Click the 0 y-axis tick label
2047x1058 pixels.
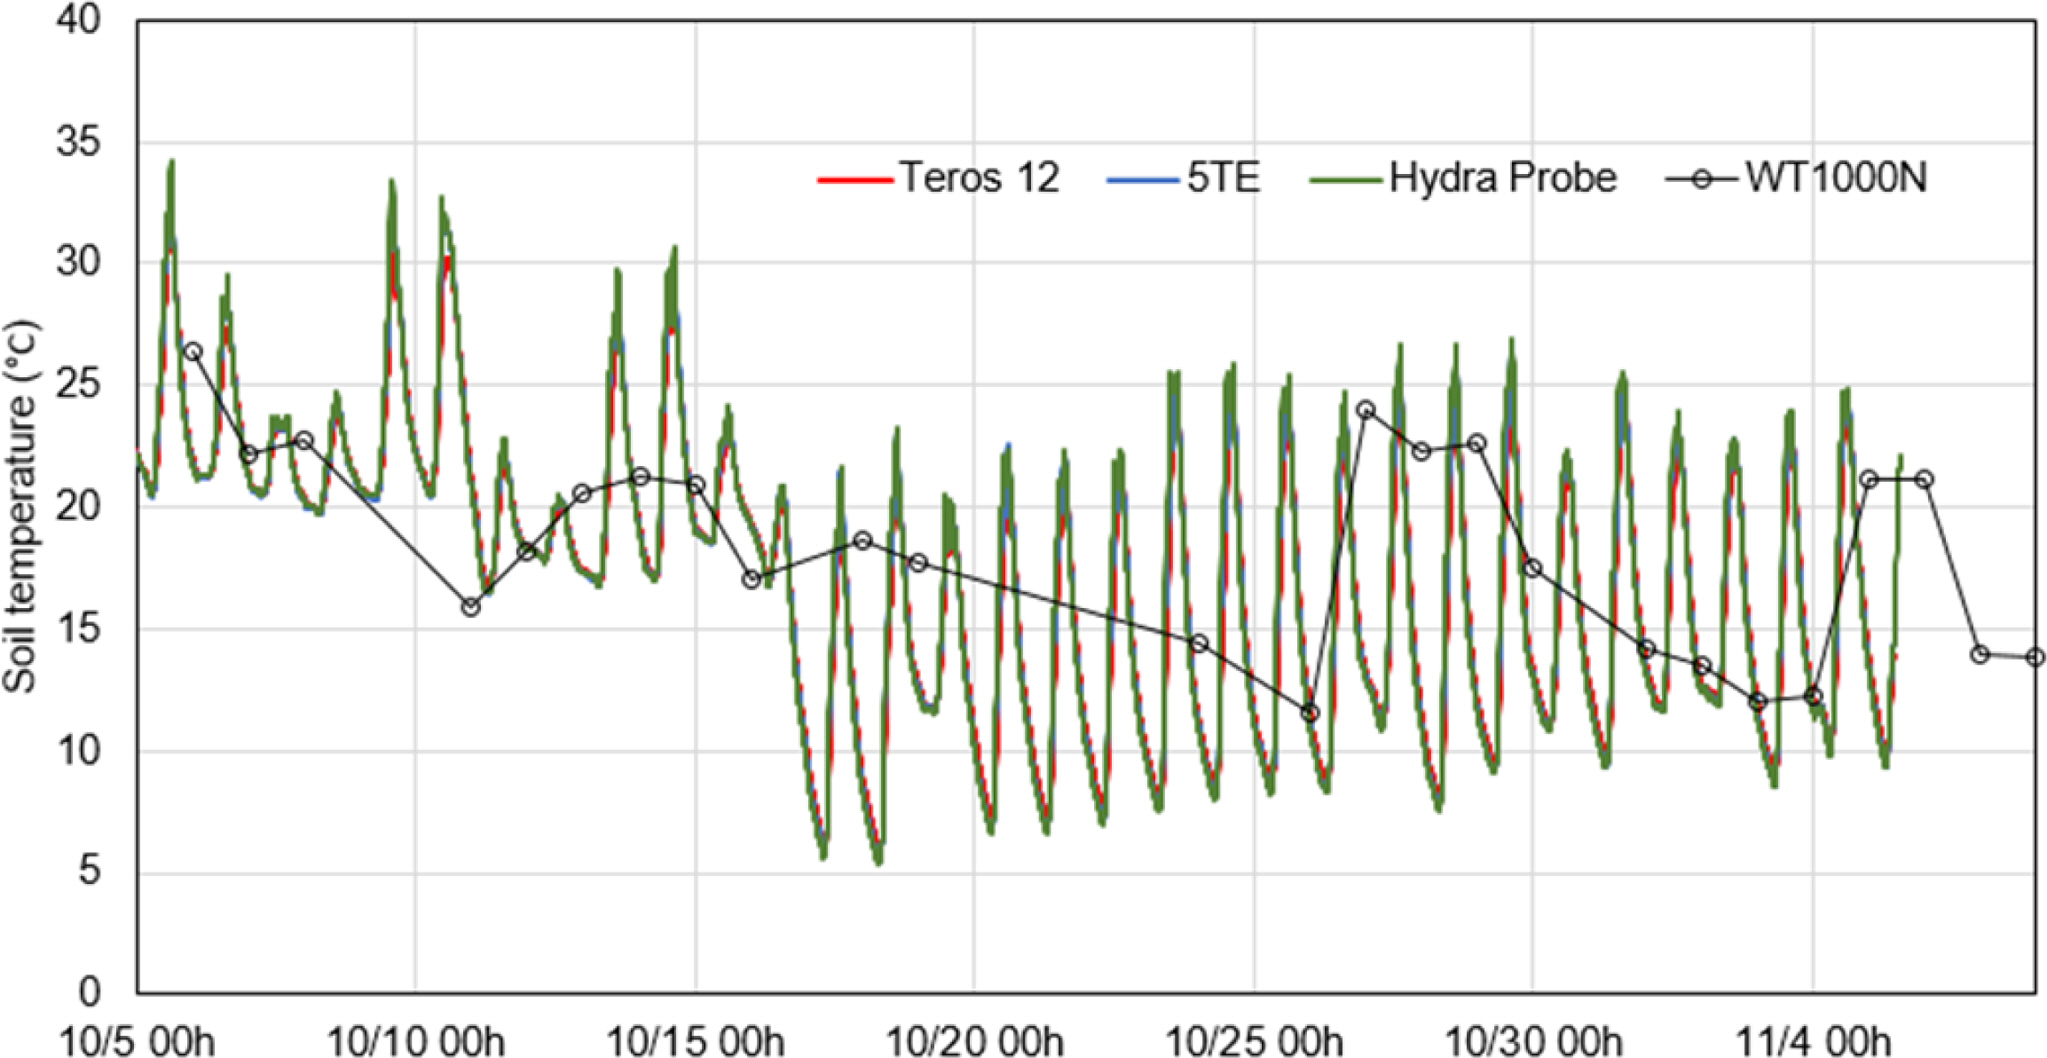click(90, 992)
